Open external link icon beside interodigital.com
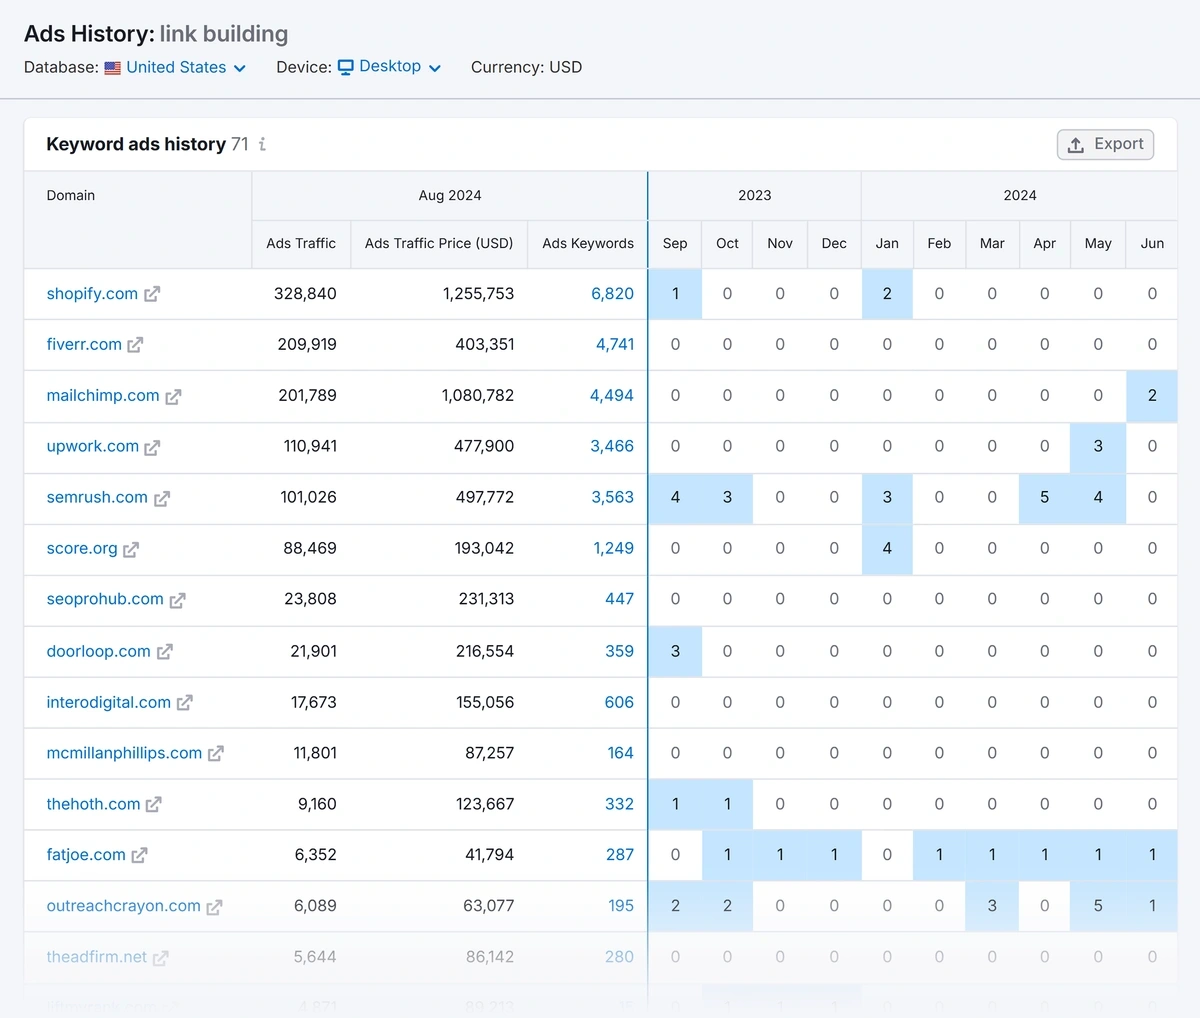 [x=185, y=703]
